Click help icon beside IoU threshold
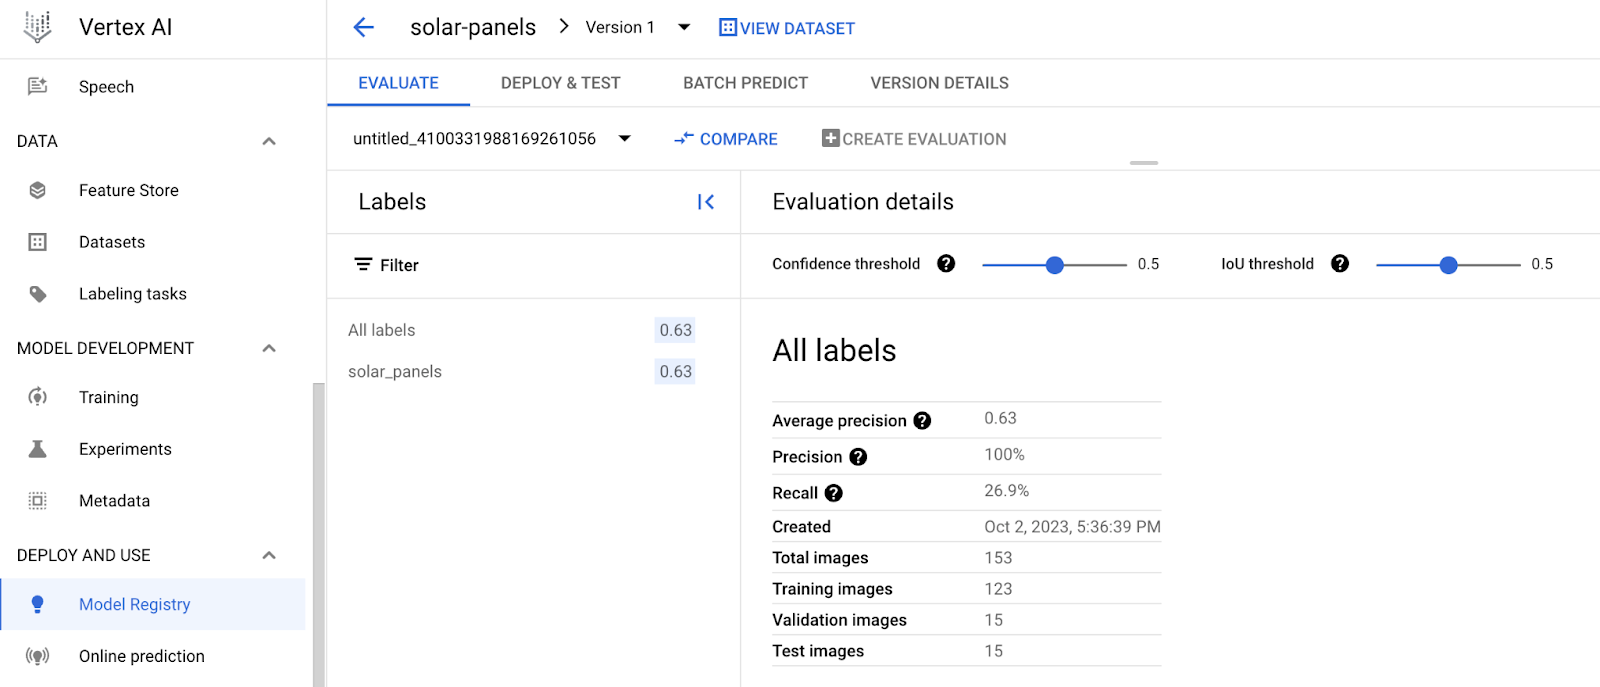 (x=1340, y=264)
